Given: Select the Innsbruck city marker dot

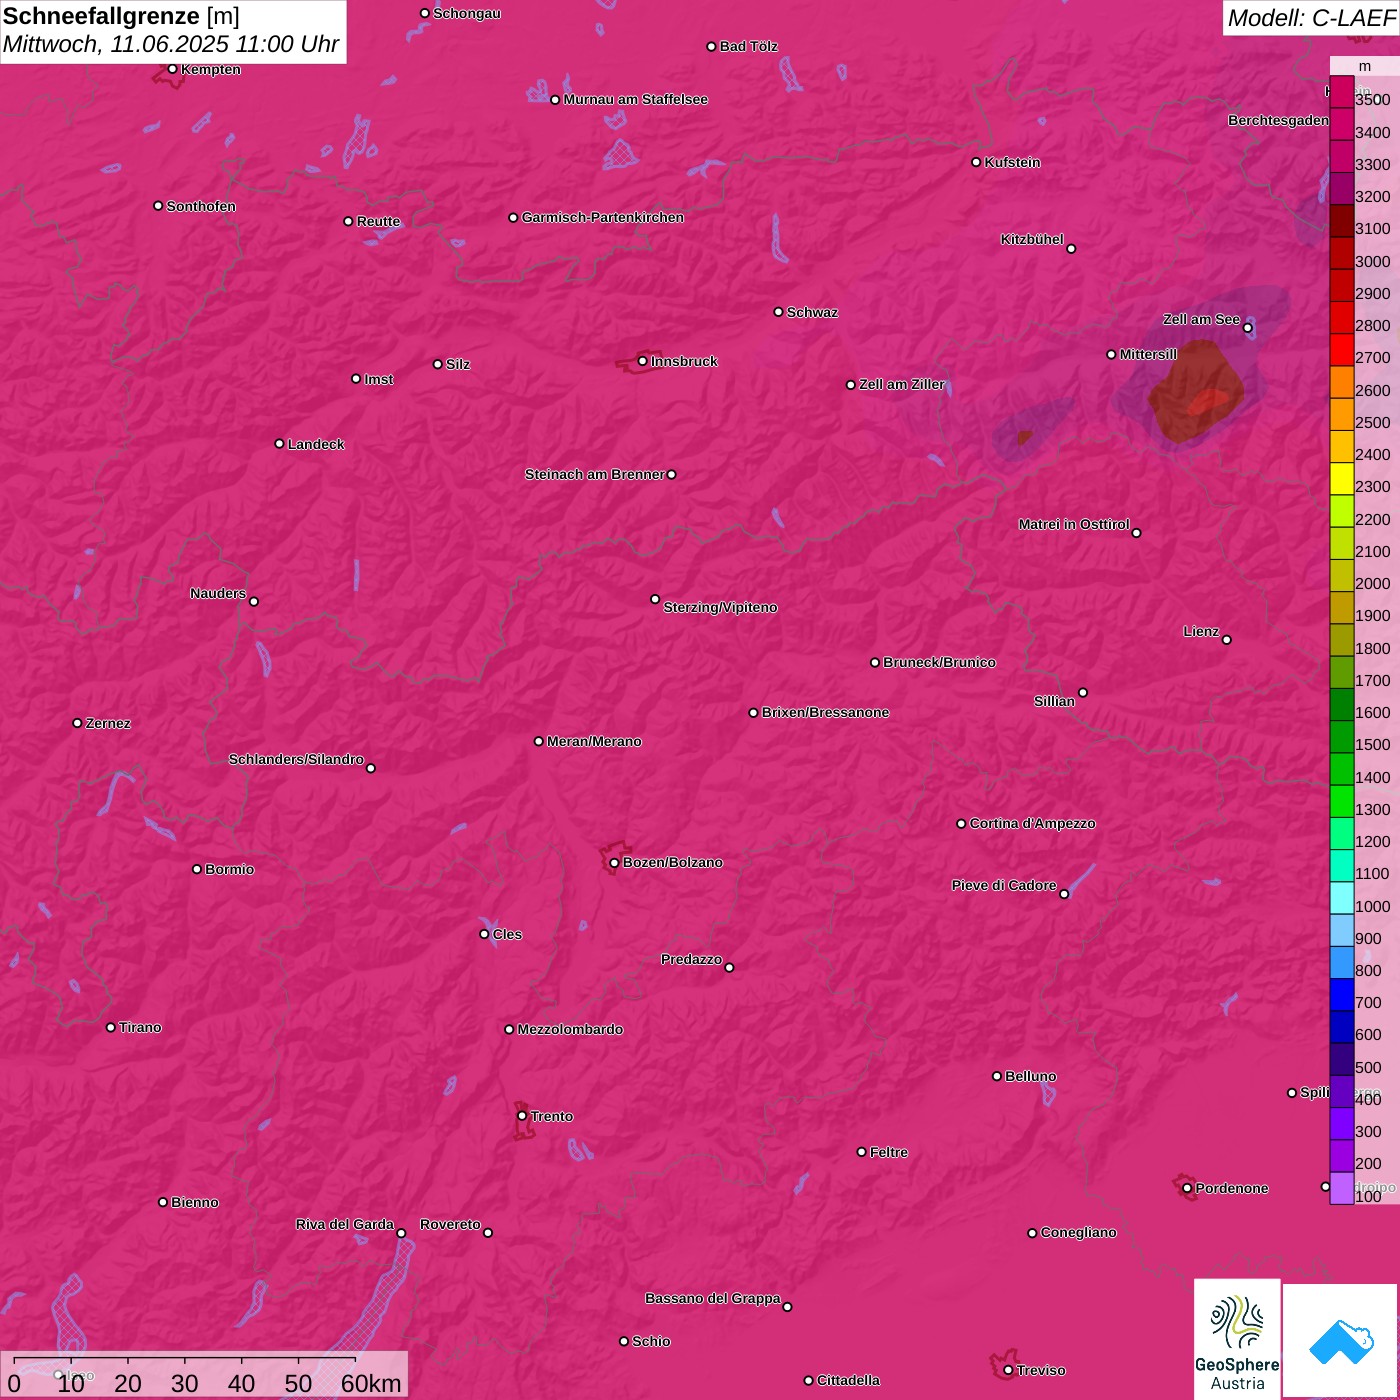Looking at the screenshot, I should tap(642, 361).
